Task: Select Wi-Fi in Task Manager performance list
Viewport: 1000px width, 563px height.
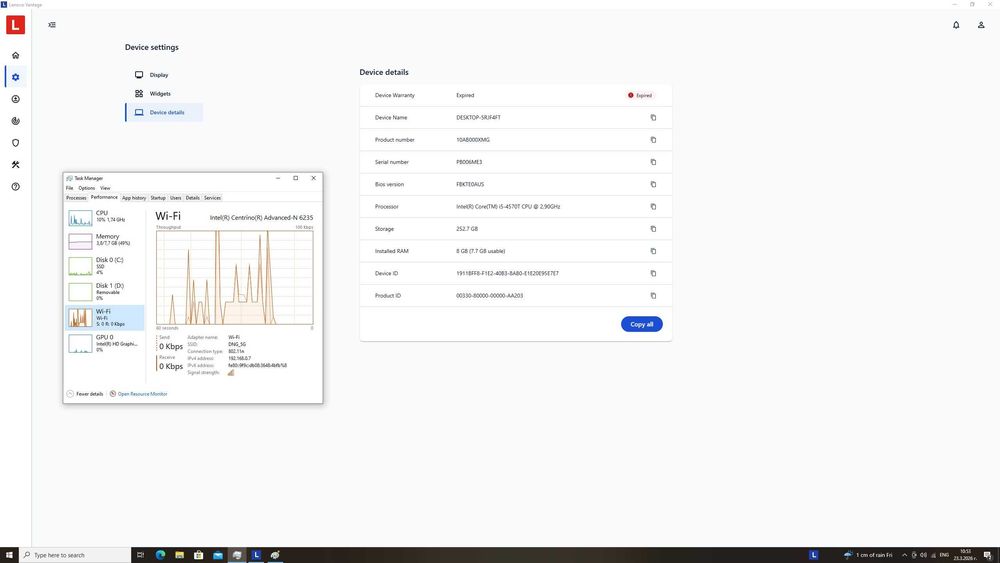Action: click(x=105, y=318)
